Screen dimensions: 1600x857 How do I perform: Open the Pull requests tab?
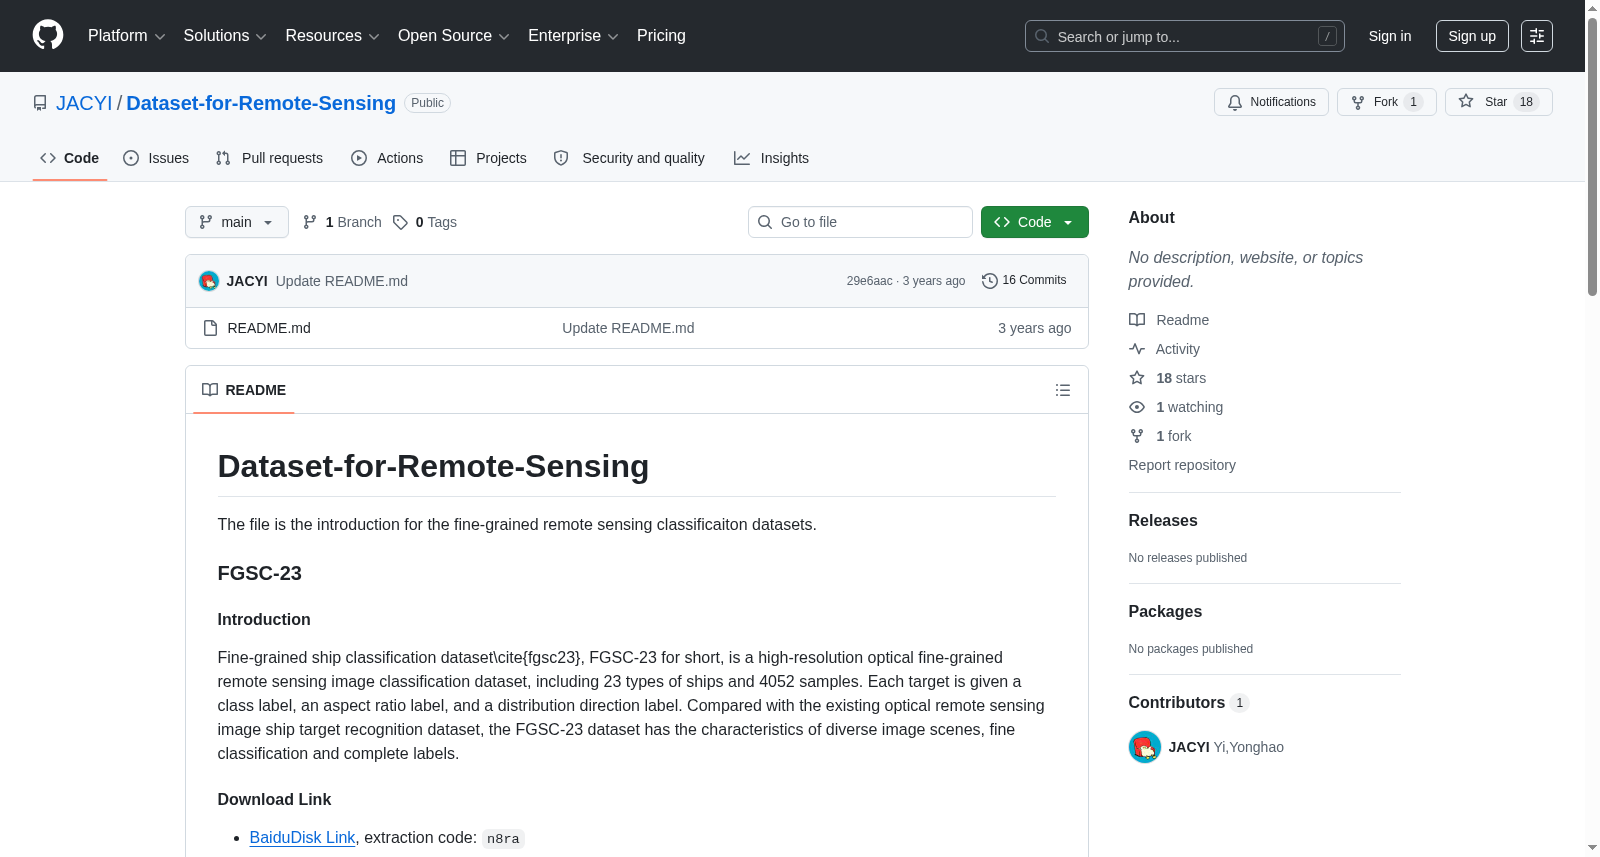pyautogui.click(x=269, y=158)
